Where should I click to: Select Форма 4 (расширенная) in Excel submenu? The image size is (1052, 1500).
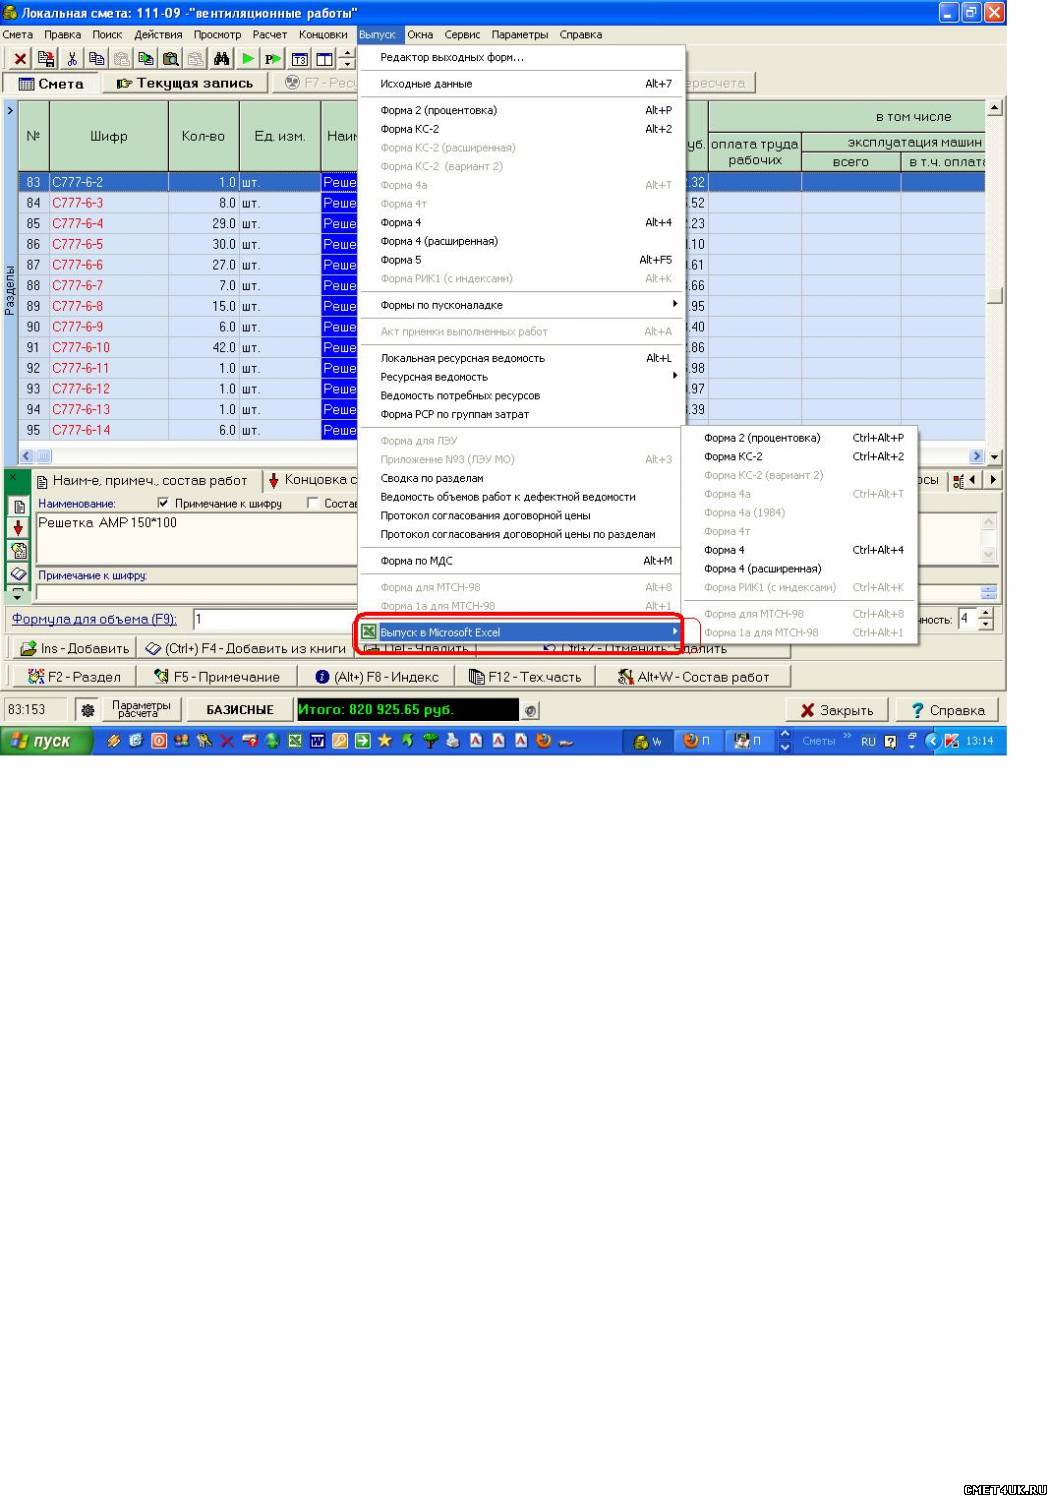[x=800, y=568]
